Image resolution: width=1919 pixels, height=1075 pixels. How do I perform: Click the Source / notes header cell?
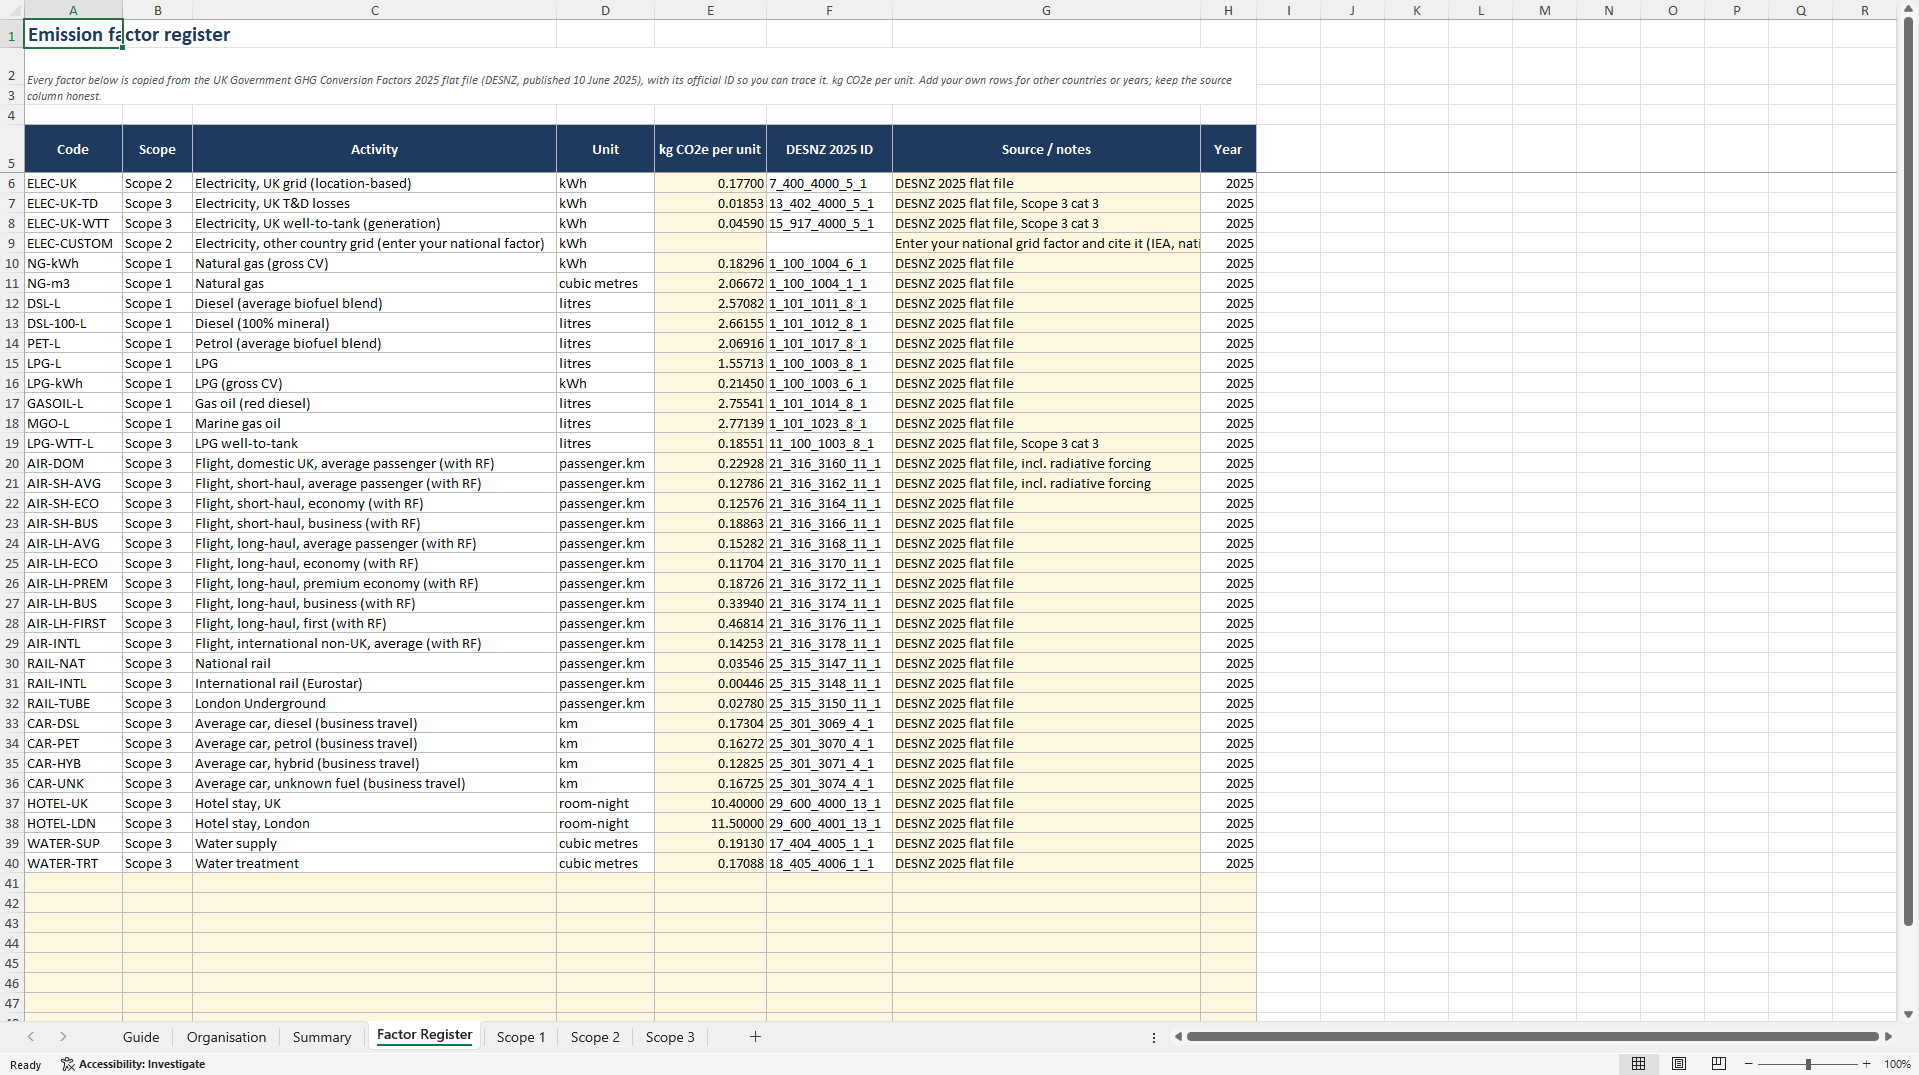coord(1046,149)
